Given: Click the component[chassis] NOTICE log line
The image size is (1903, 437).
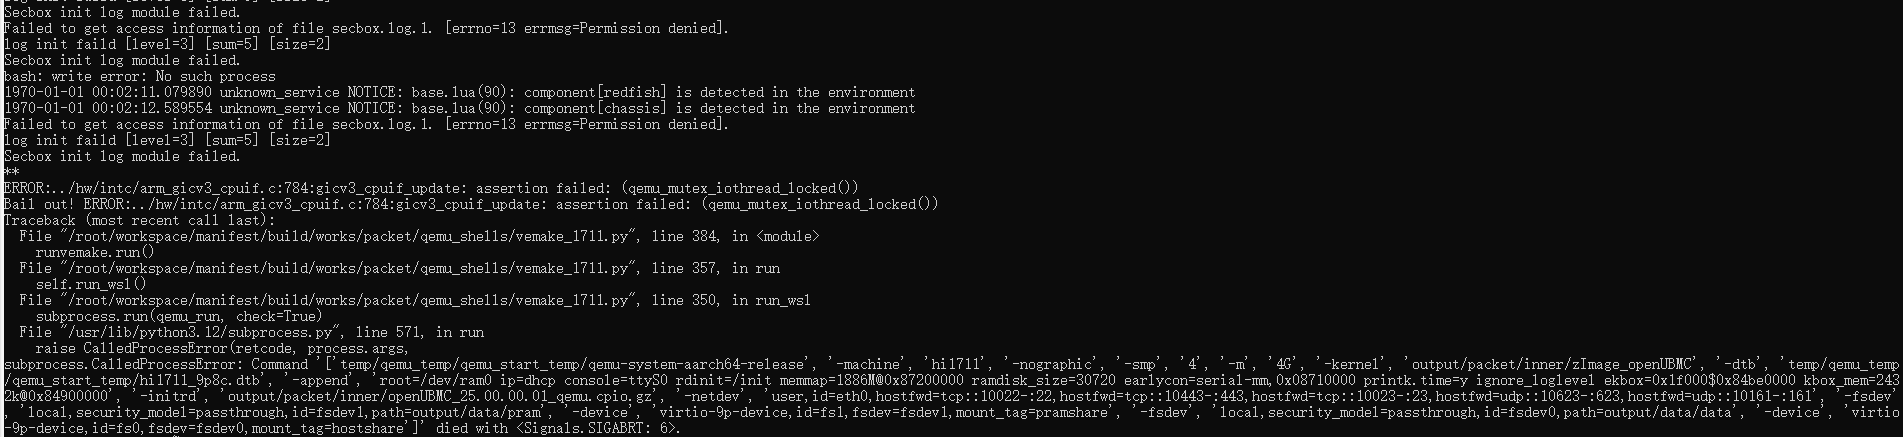Looking at the screenshot, I should pos(459,108).
